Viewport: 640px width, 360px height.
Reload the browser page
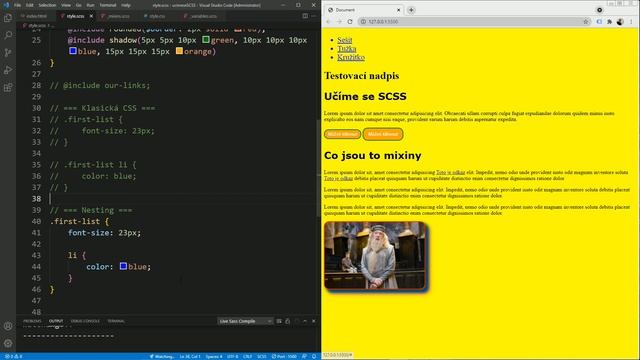click(350, 22)
